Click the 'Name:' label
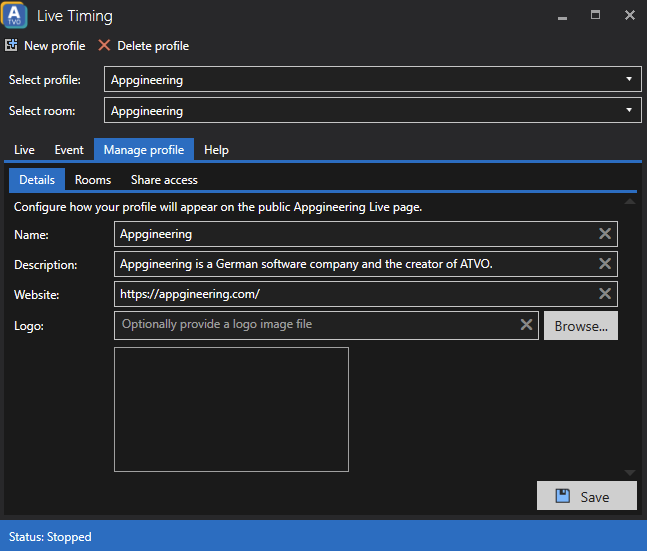Viewport: 647px width, 551px height. (x=31, y=235)
